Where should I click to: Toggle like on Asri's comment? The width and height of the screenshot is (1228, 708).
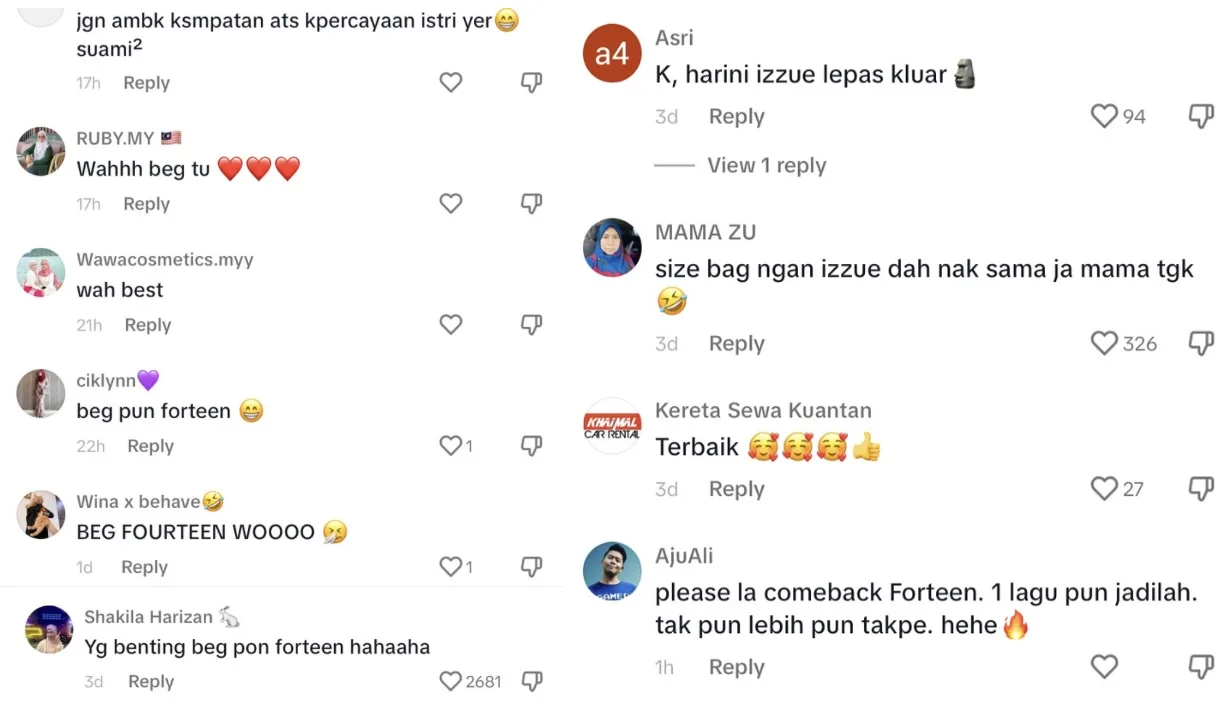click(1104, 117)
